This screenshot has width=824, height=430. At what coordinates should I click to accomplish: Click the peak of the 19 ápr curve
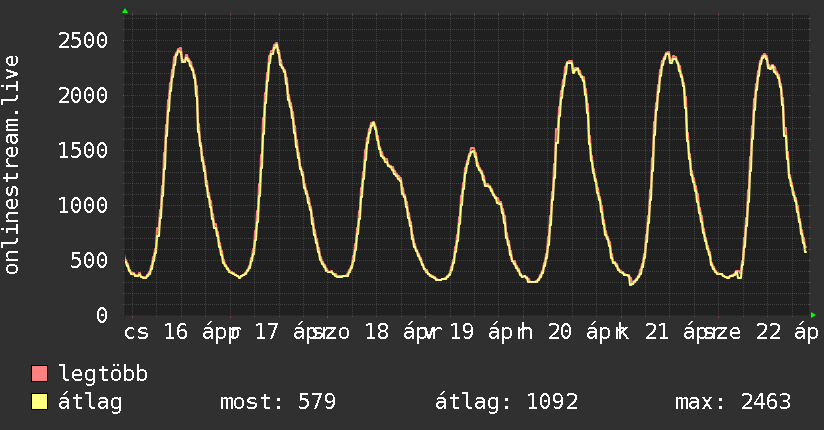tap(472, 150)
